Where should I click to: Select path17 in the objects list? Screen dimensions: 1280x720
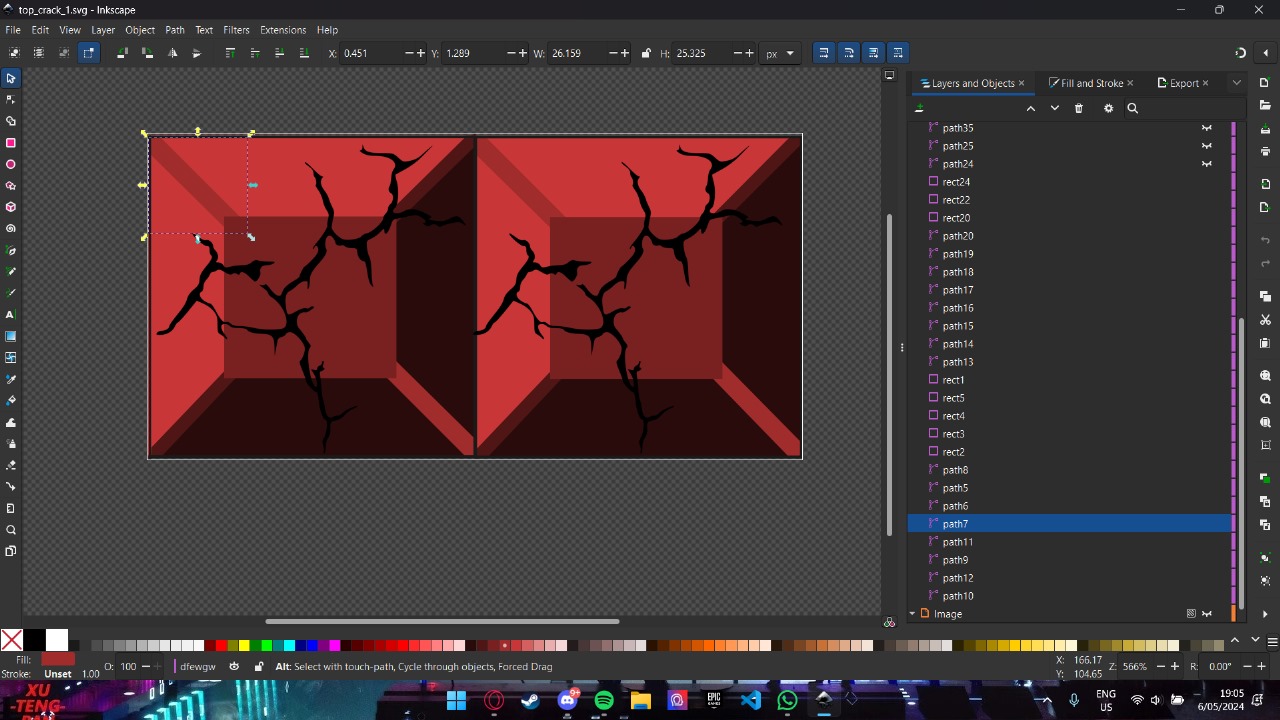click(1070, 290)
